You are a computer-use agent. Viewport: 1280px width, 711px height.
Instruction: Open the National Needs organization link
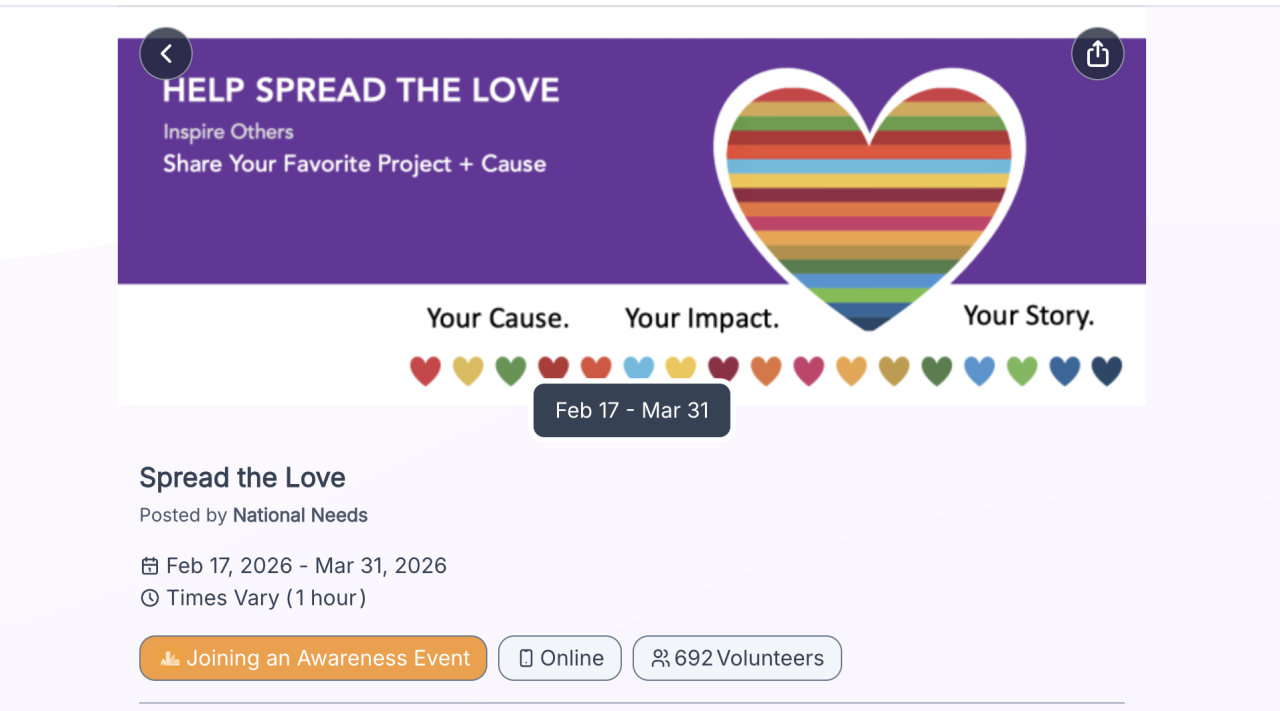(300, 515)
